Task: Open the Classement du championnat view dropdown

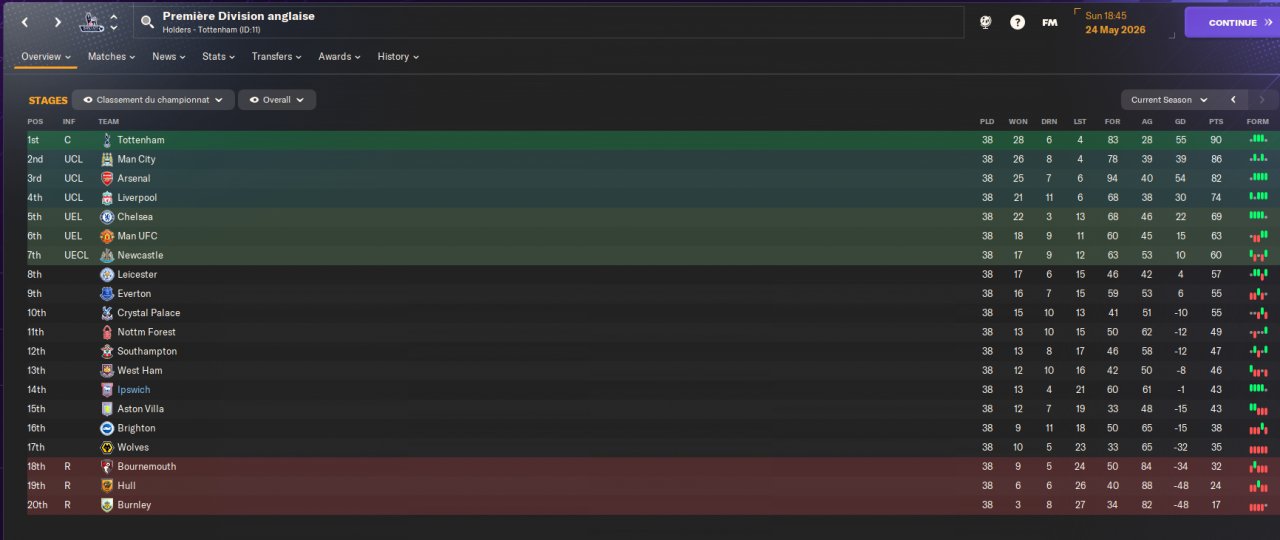Action: pos(154,100)
